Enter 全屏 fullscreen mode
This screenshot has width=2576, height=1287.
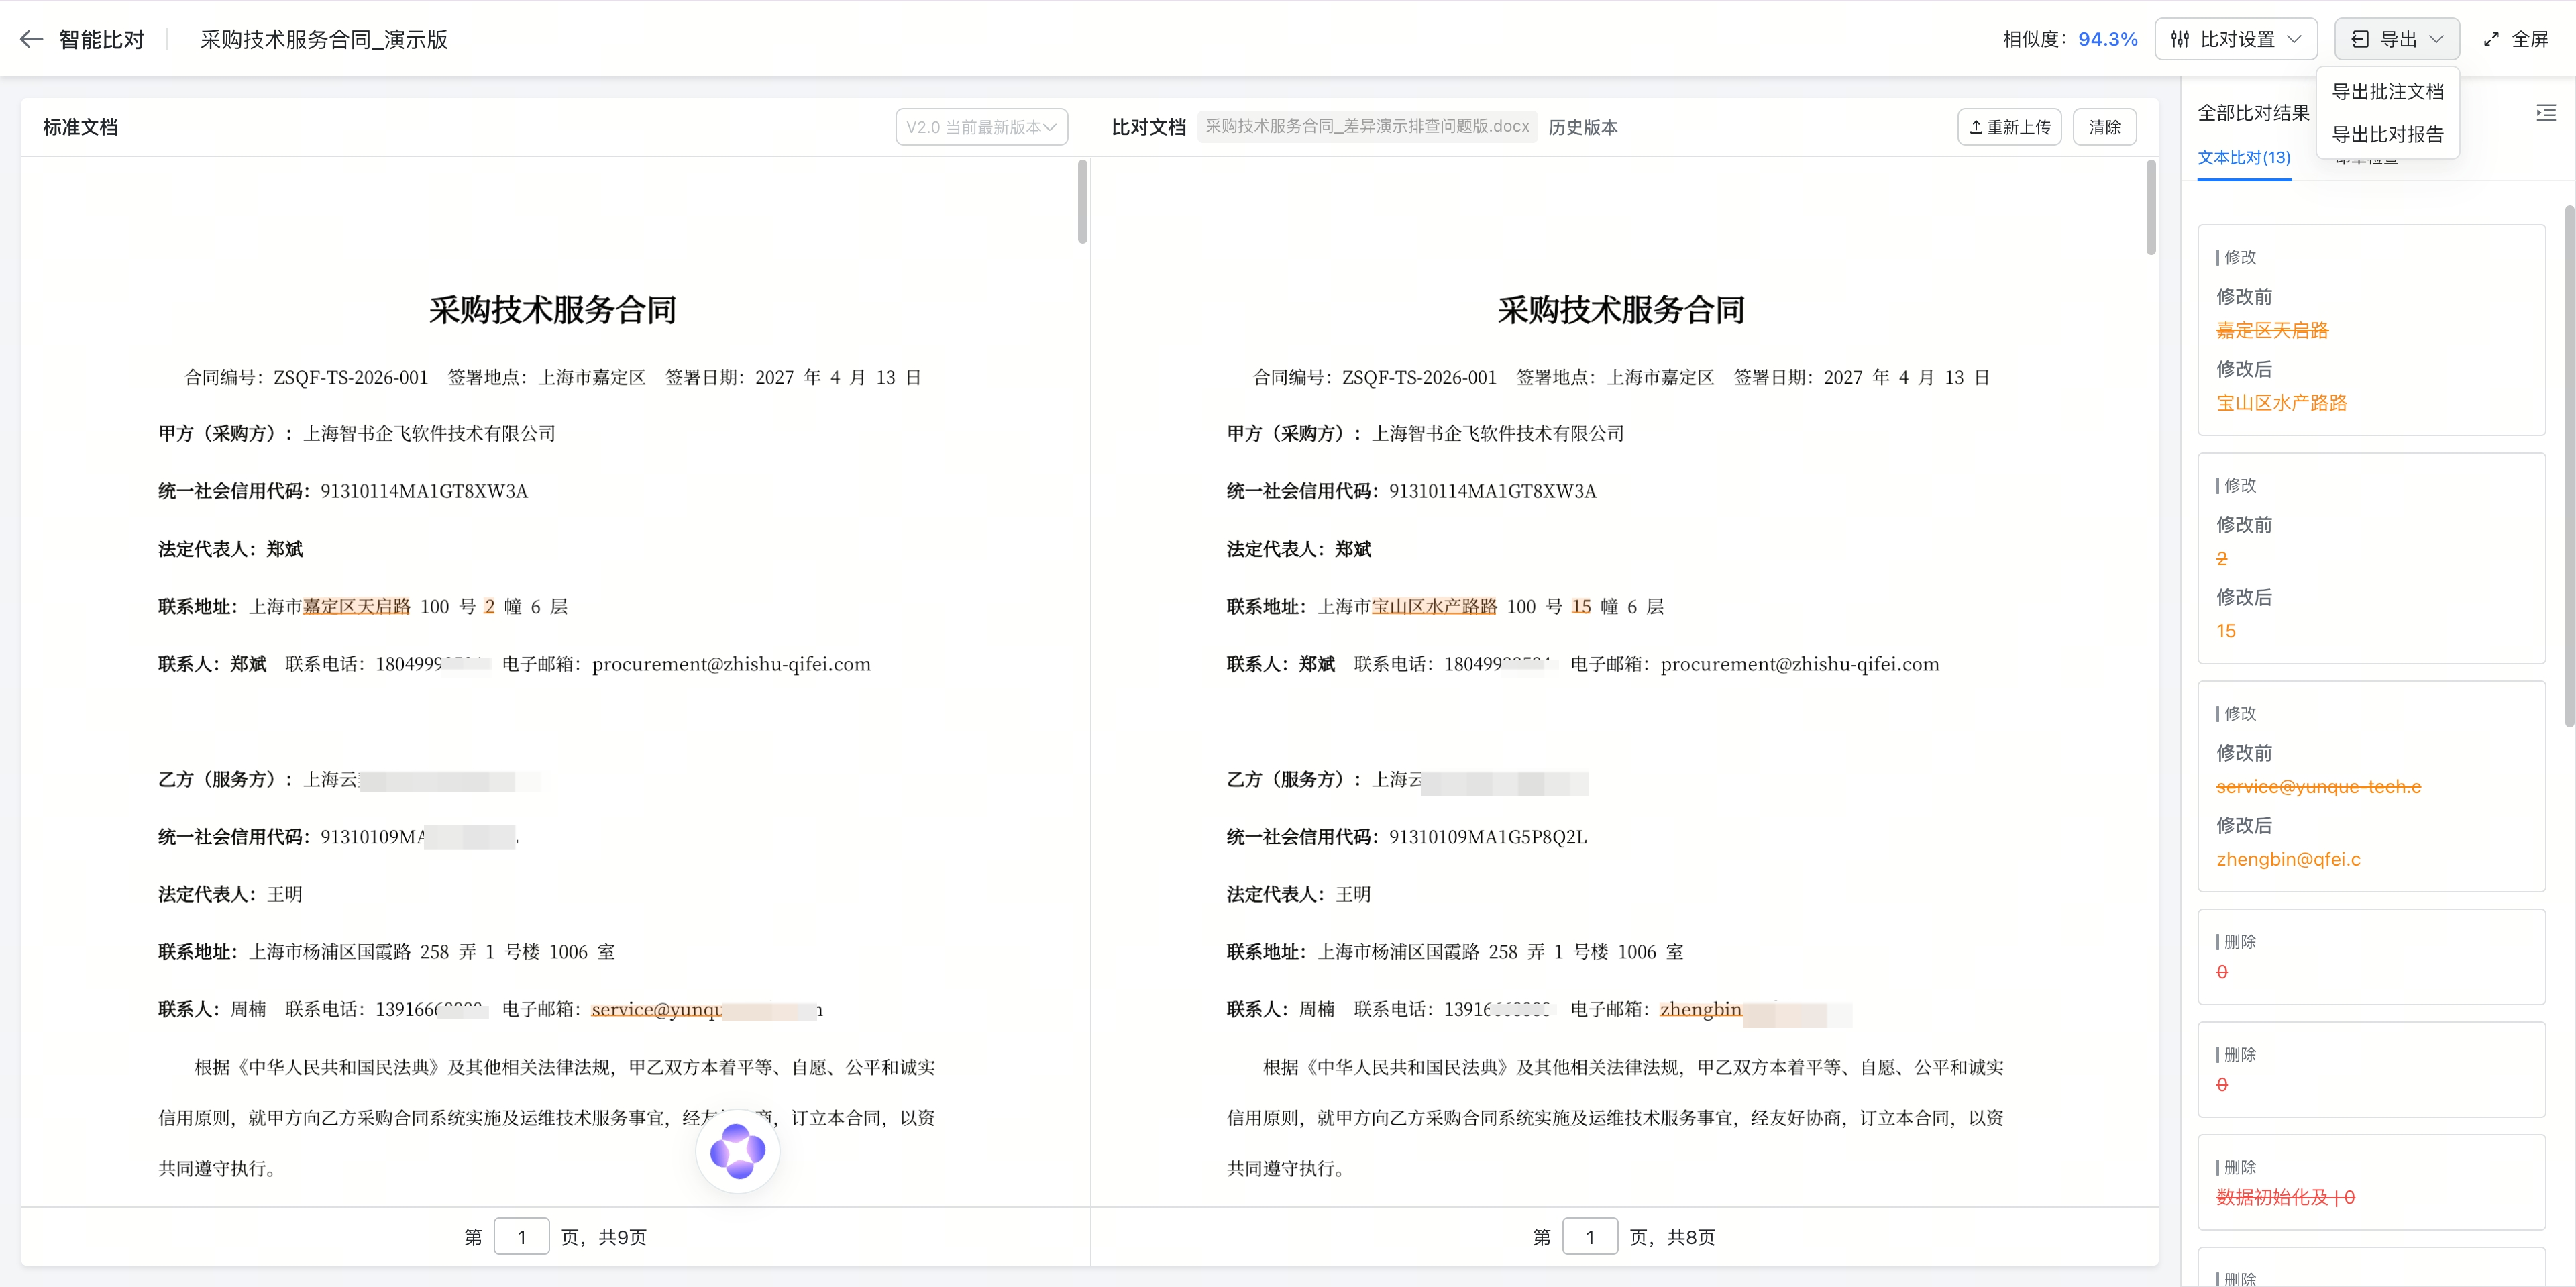[2516, 39]
